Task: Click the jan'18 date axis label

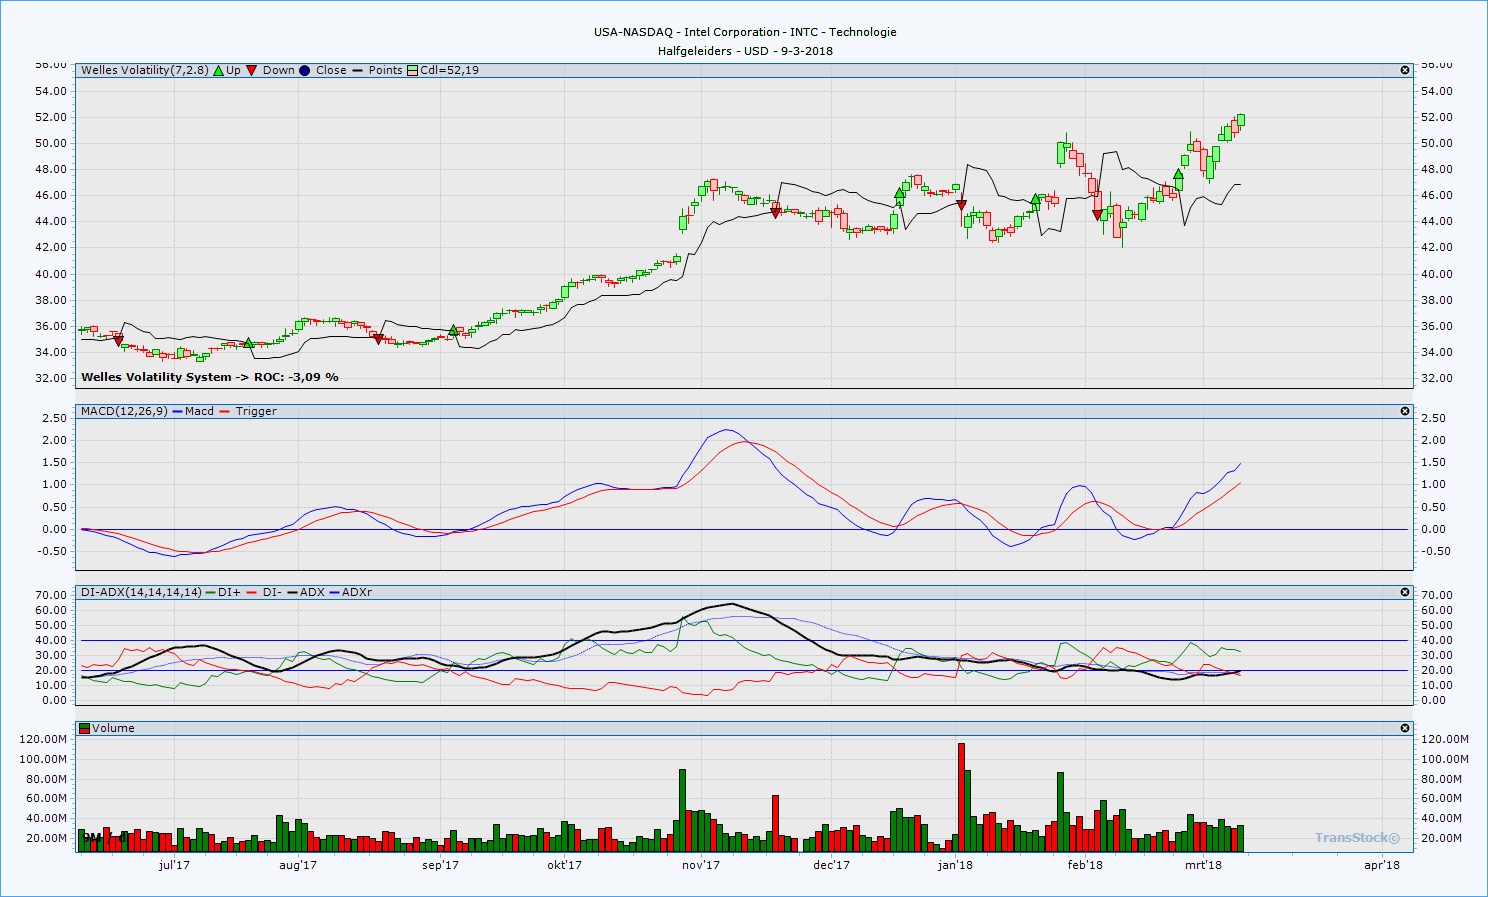Action: (955, 865)
